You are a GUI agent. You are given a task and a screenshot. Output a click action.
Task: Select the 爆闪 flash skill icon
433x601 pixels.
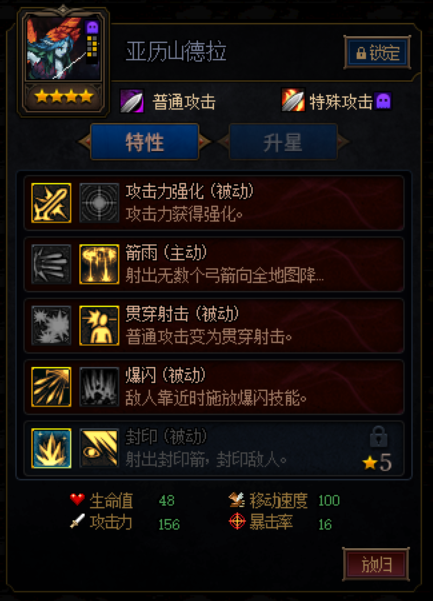tap(51, 387)
